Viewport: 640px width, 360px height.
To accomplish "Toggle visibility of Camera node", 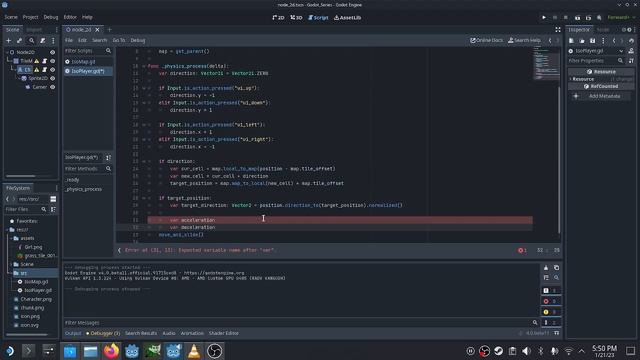I will pos(52,87).
